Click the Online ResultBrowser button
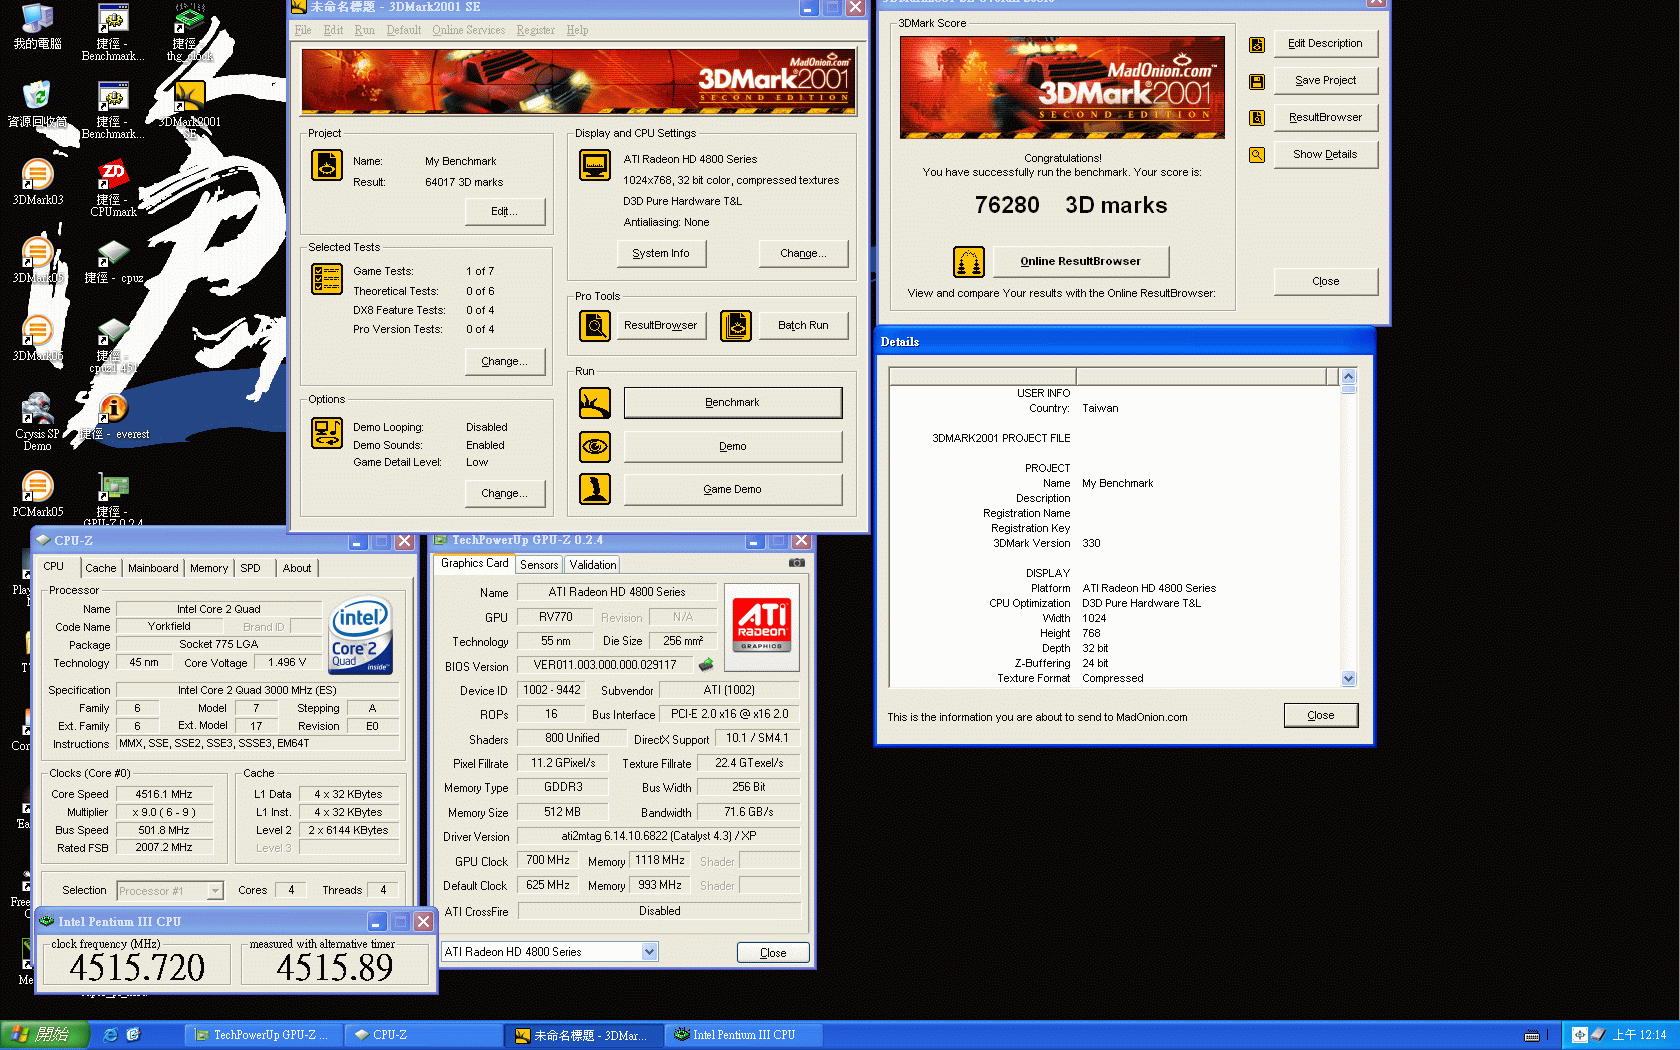This screenshot has height=1050, width=1680. pos(1081,262)
